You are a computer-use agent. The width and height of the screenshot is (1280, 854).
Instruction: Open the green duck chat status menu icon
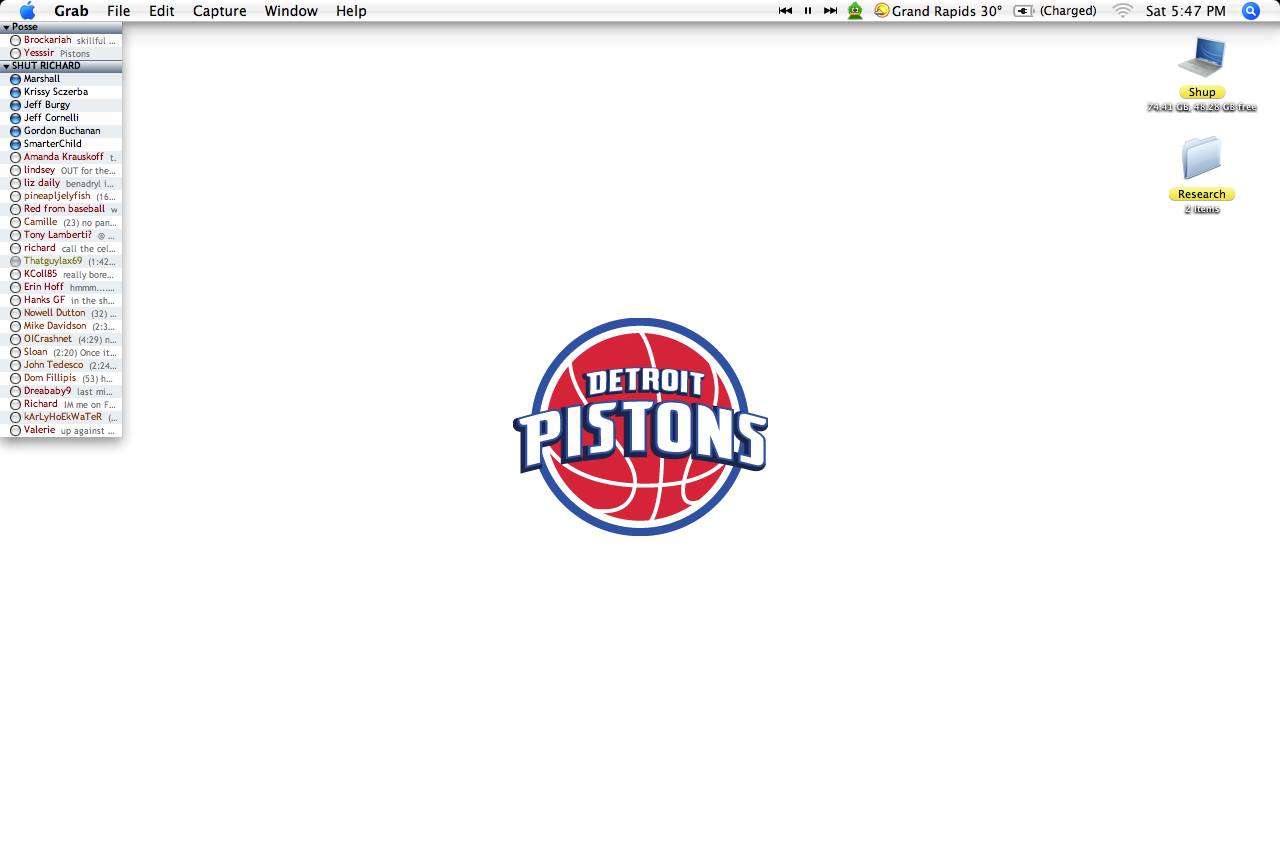pyautogui.click(x=855, y=11)
